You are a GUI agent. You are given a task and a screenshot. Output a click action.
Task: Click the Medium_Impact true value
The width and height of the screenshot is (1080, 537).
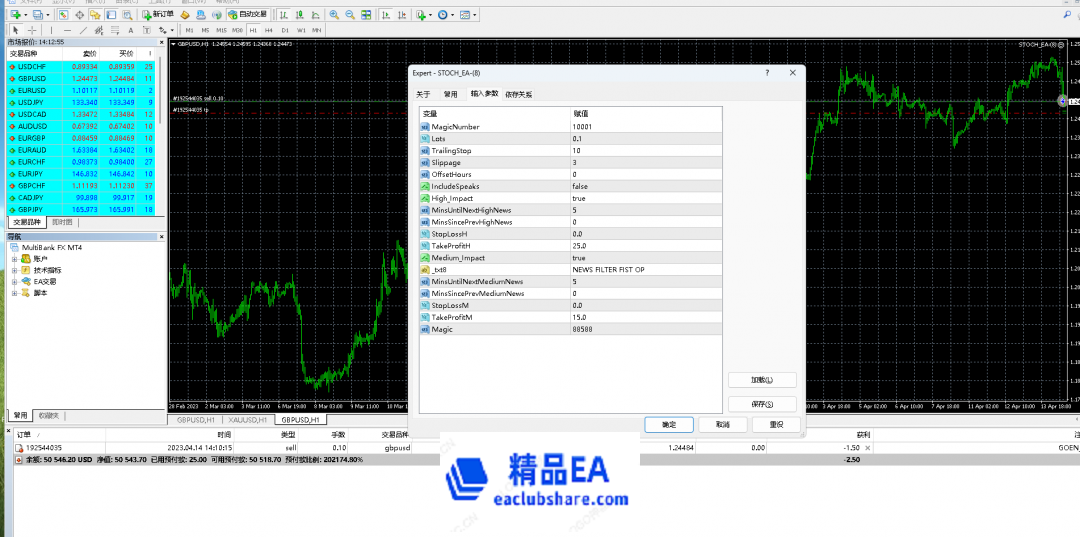[x=645, y=257]
